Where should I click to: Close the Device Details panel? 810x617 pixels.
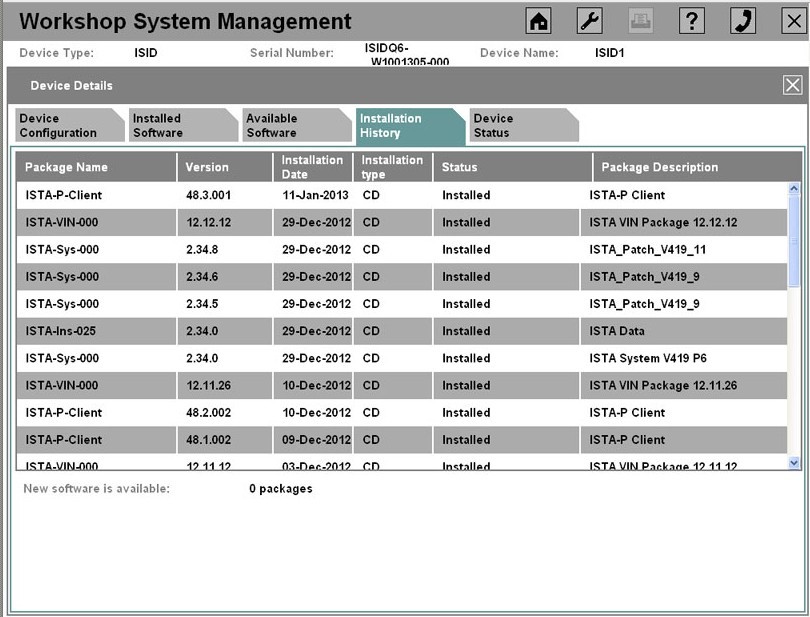tap(791, 86)
